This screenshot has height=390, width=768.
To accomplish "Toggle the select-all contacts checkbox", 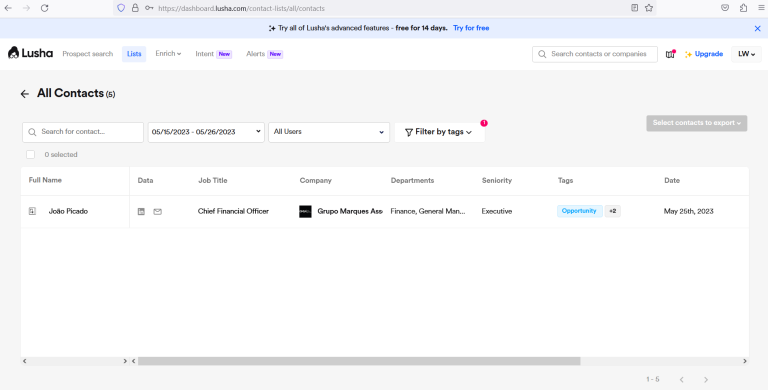I will 30,154.
